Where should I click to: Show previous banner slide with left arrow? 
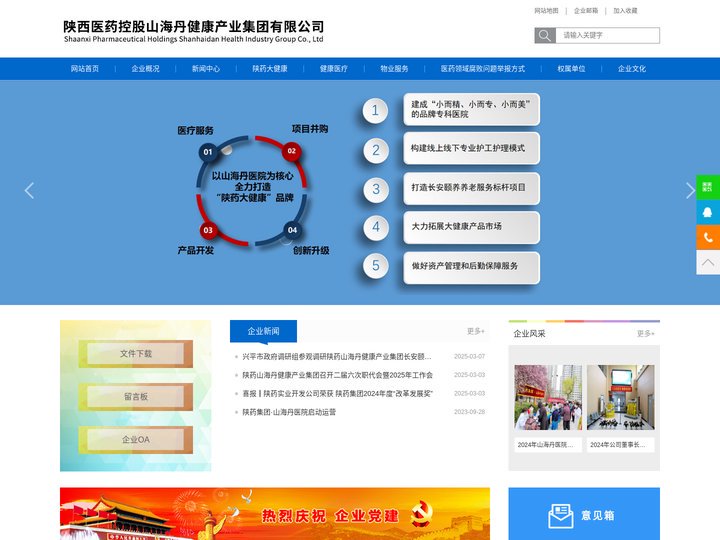tap(29, 191)
